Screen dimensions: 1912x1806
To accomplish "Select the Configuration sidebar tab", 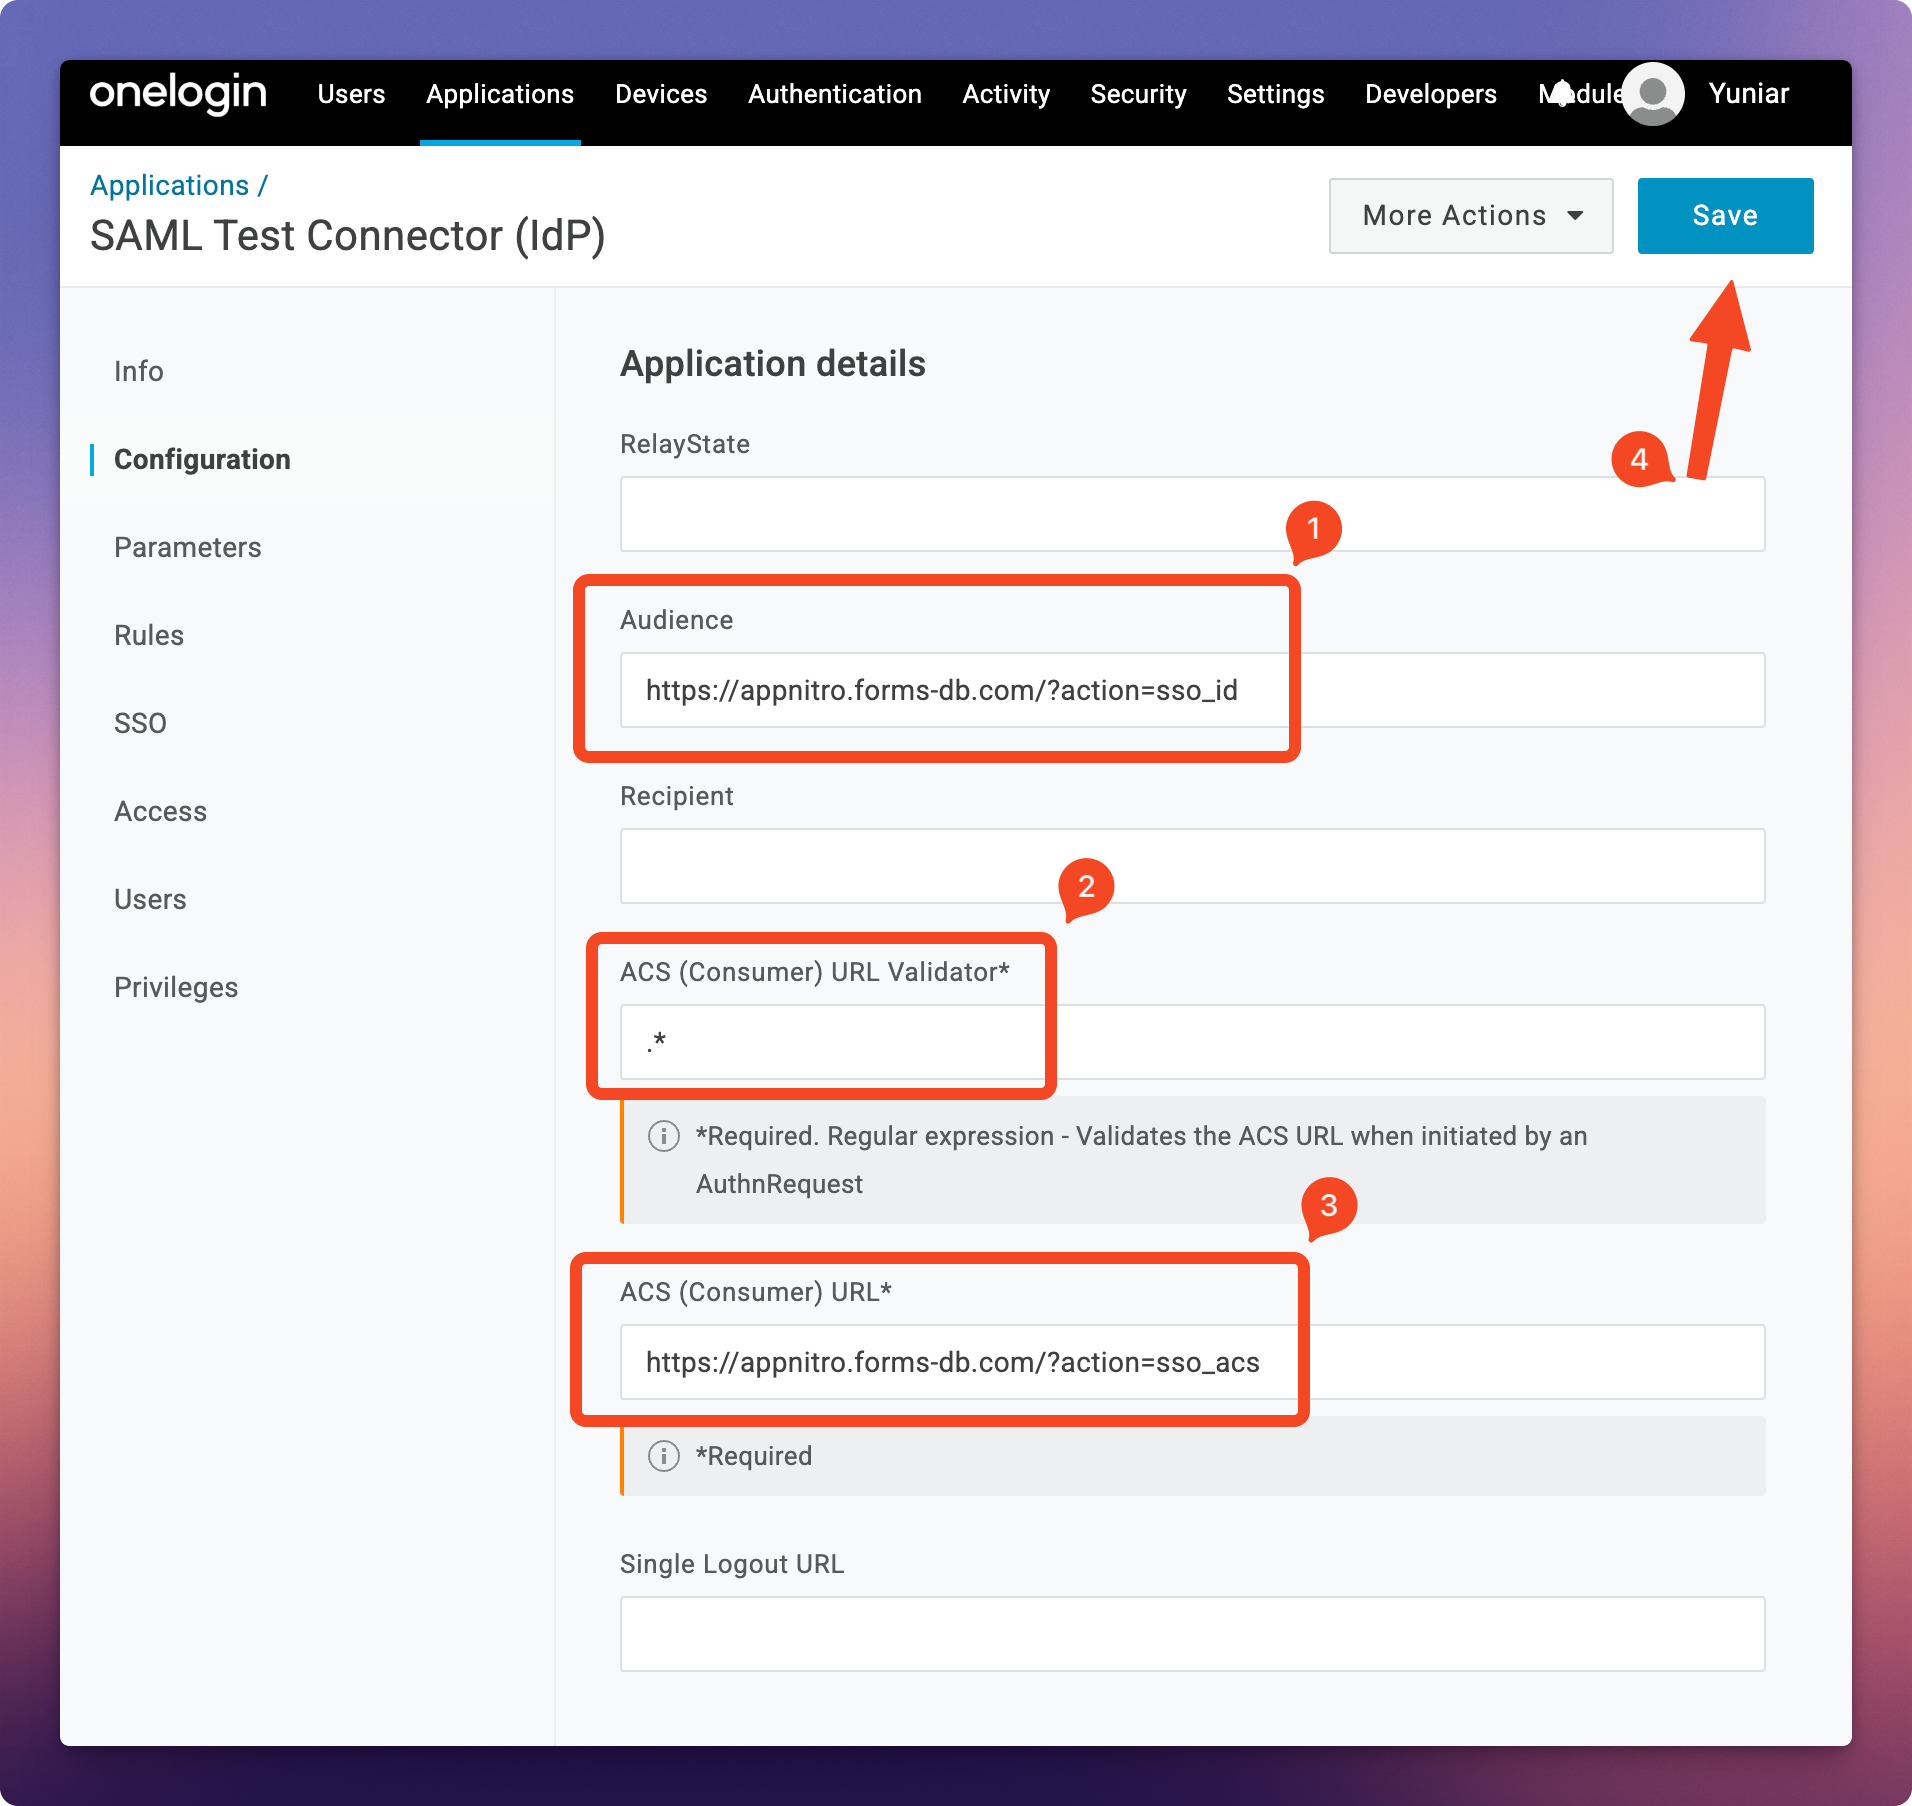I will tap(202, 459).
